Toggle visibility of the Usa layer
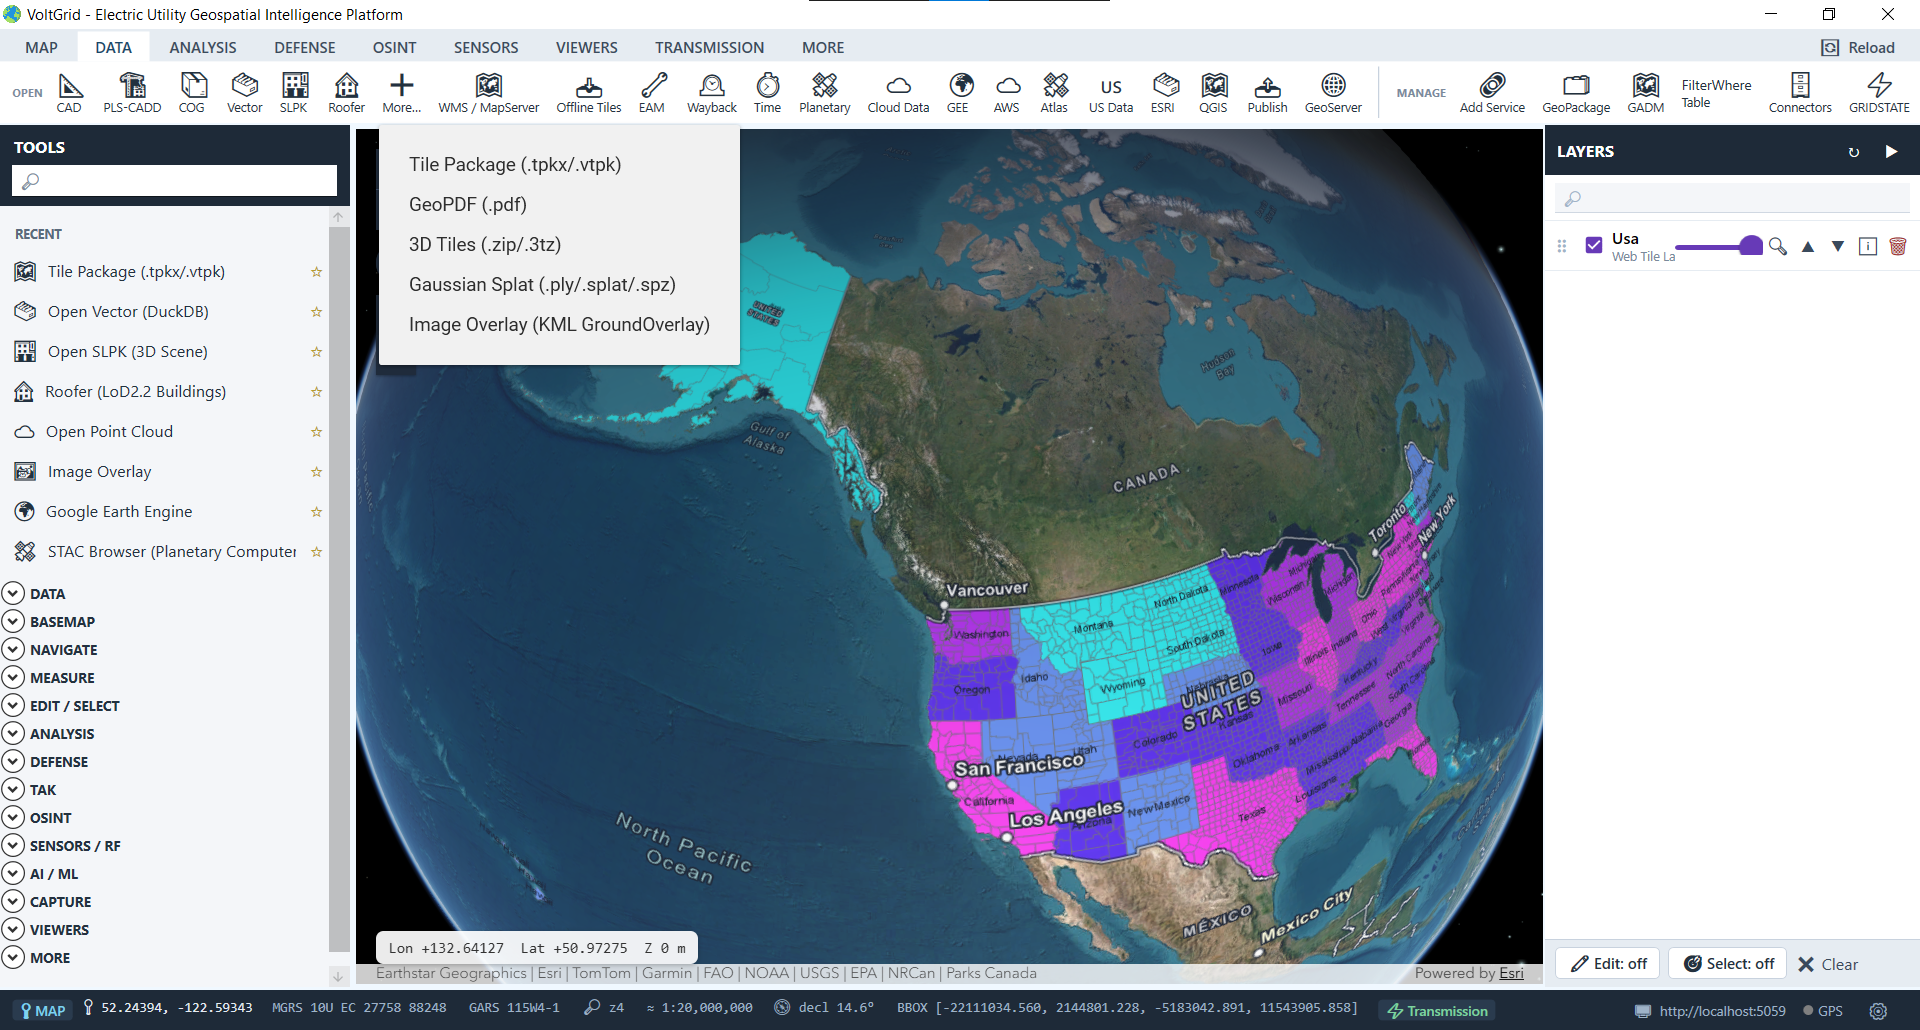This screenshot has width=1920, height=1030. [x=1594, y=245]
